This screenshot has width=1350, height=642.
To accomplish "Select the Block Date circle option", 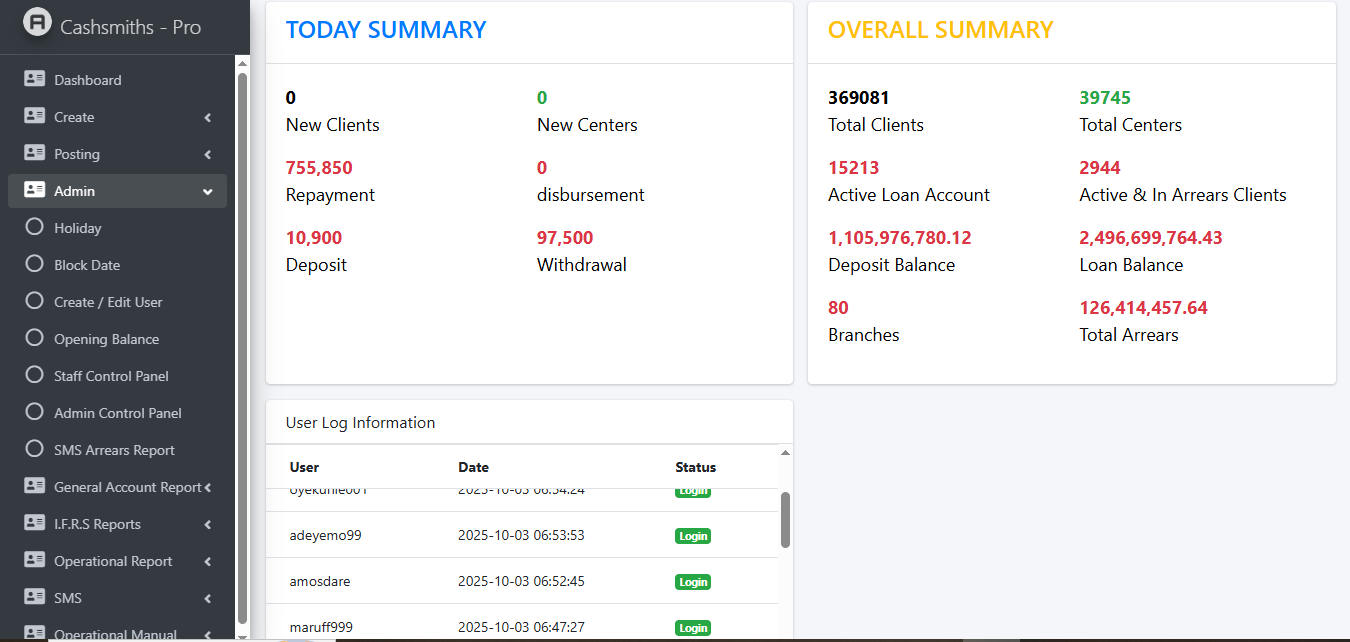I will 35,264.
